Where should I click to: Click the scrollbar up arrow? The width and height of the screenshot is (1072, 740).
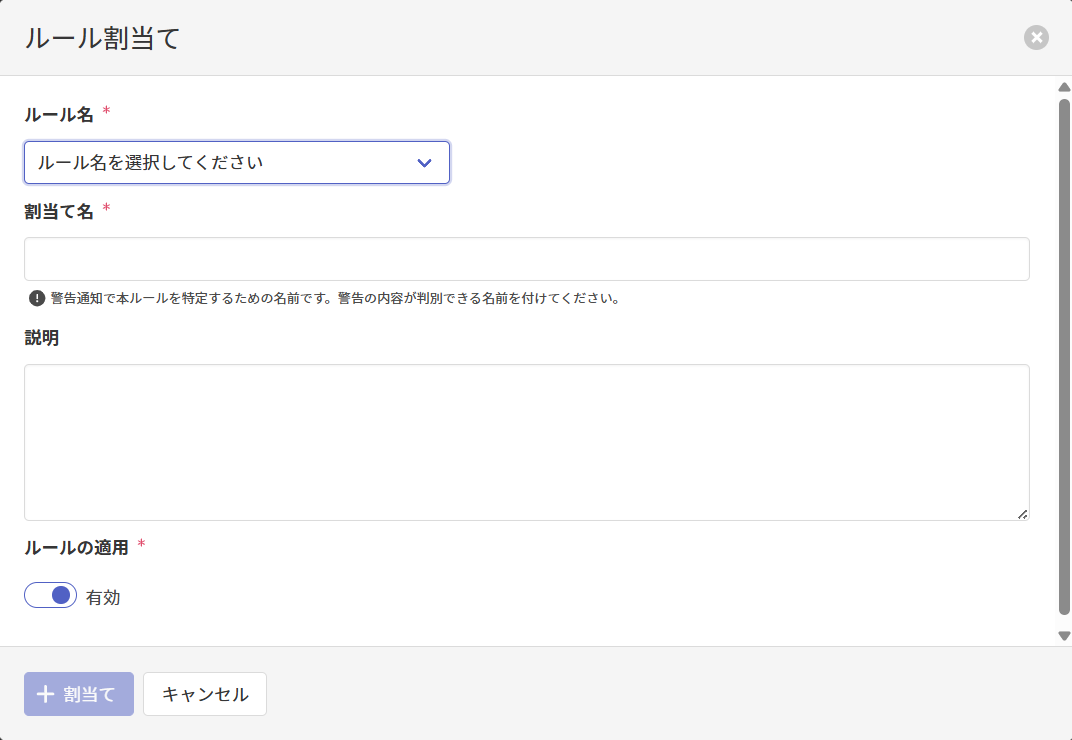pos(1064,87)
